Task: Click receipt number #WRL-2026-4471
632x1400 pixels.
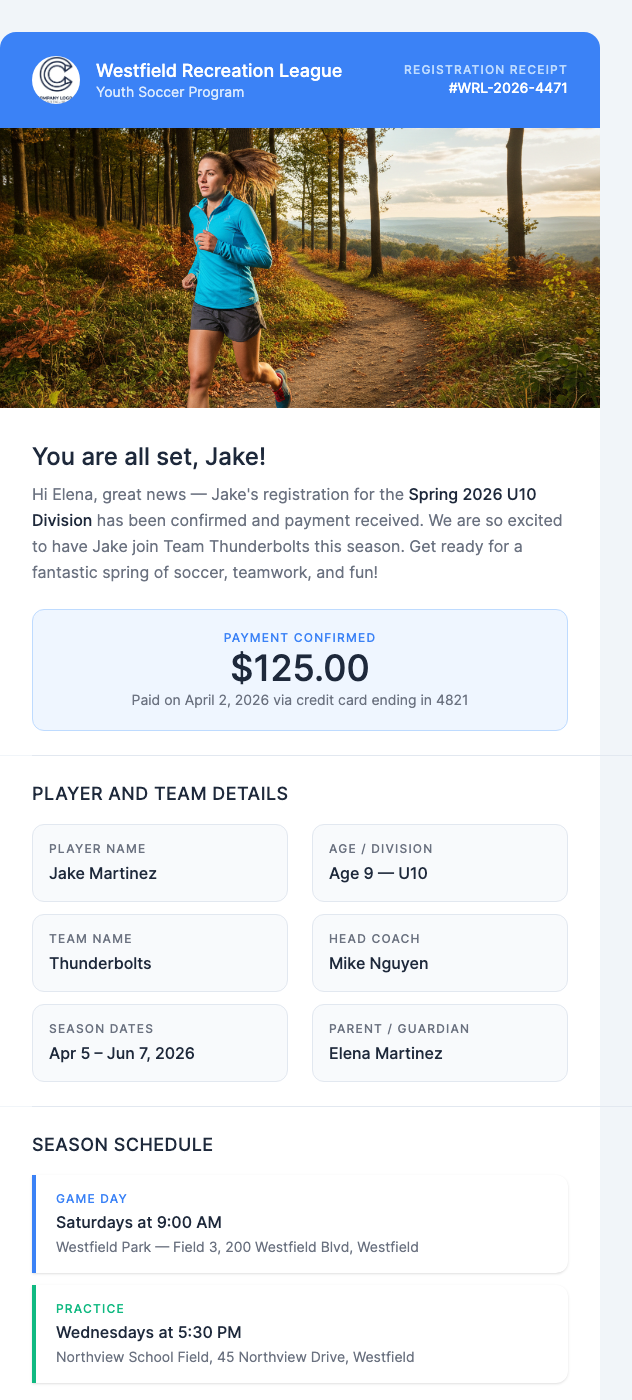Action: coord(509,88)
